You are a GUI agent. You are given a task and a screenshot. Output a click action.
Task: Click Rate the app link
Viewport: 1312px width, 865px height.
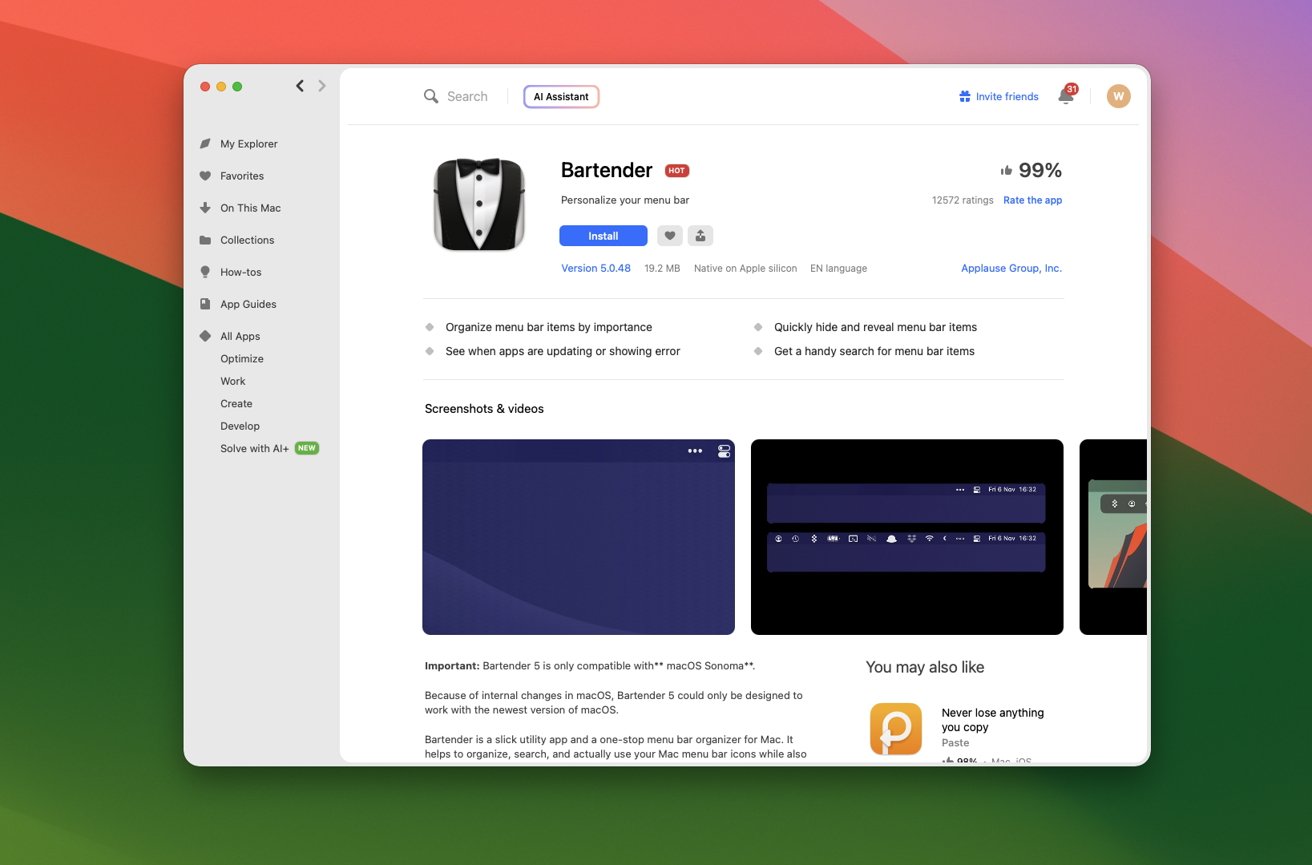coord(1033,200)
